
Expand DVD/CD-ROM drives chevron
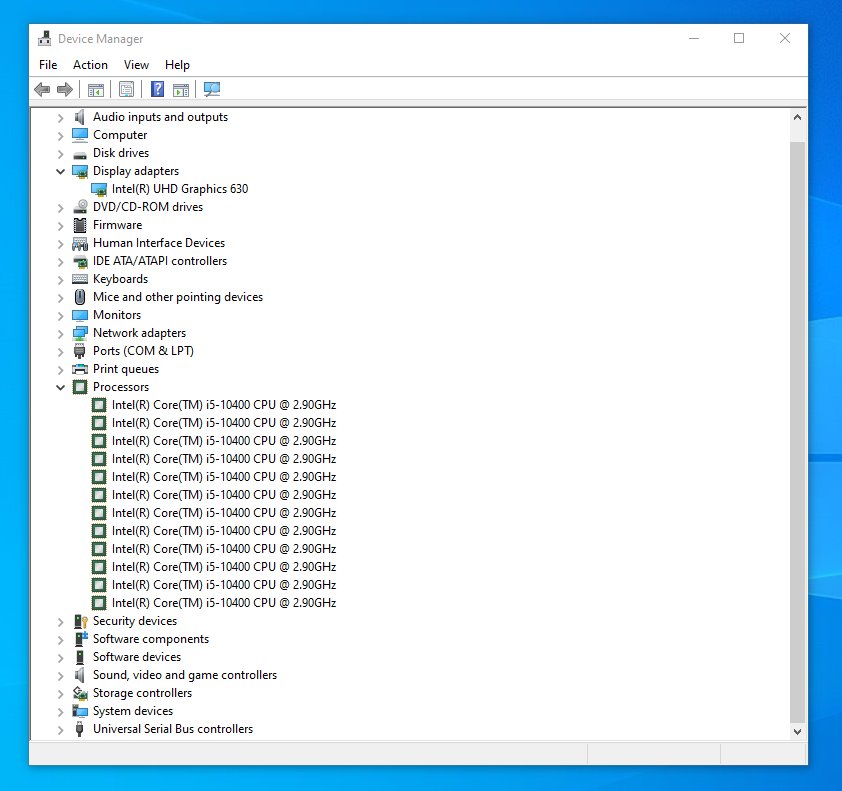[61, 208]
